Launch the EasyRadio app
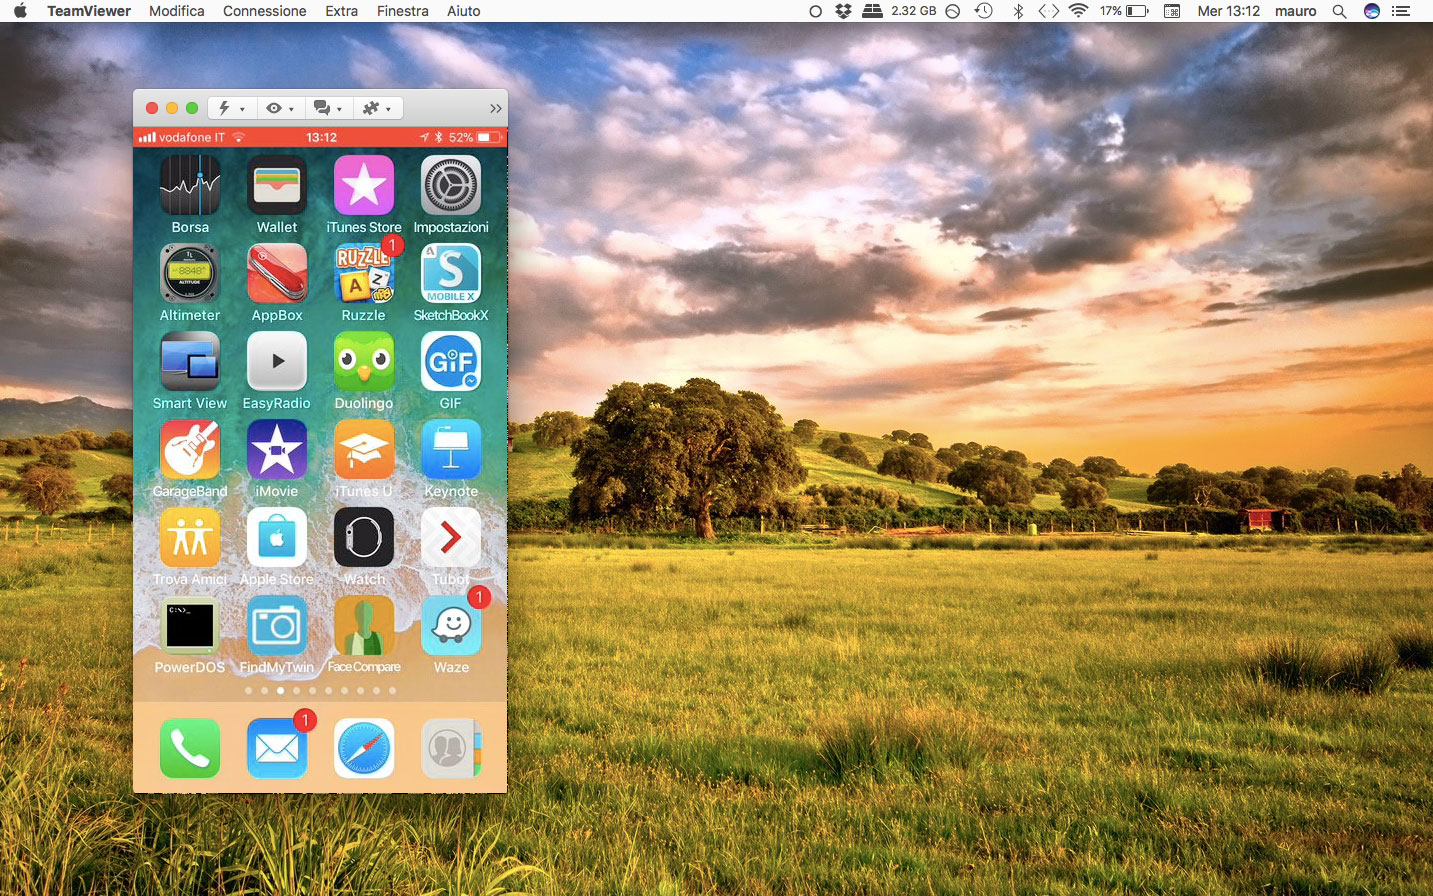 [x=277, y=362]
